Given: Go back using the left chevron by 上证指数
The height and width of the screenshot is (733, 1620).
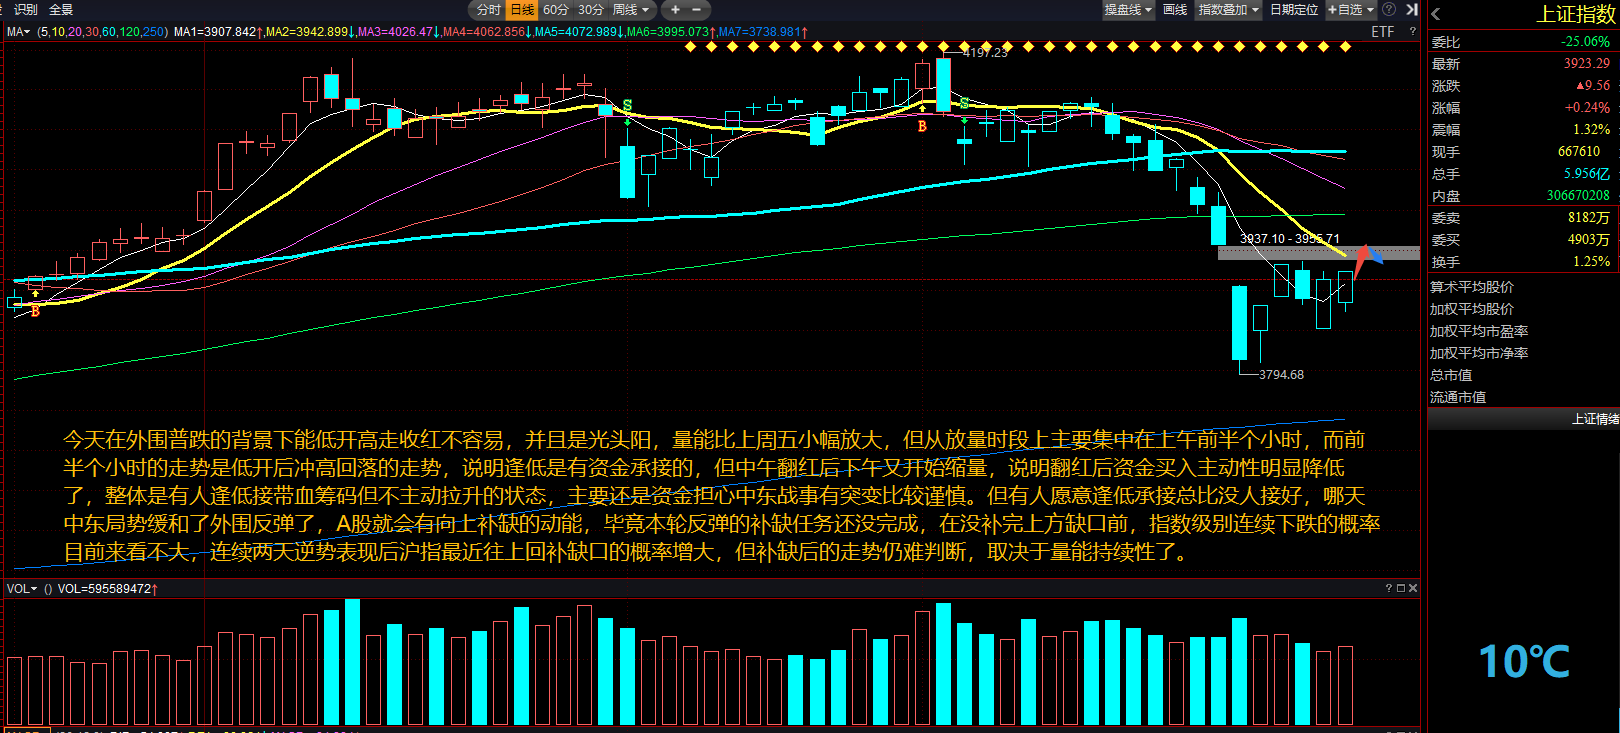Looking at the screenshot, I should pos(1436,14).
